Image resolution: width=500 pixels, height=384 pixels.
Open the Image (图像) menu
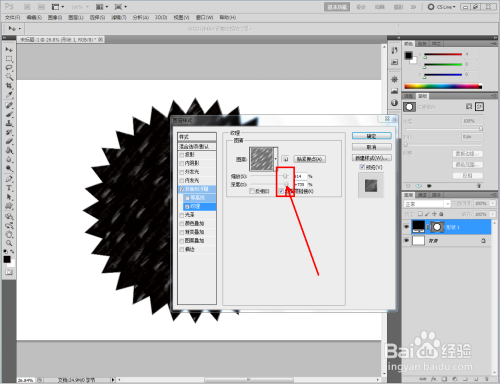(55, 17)
